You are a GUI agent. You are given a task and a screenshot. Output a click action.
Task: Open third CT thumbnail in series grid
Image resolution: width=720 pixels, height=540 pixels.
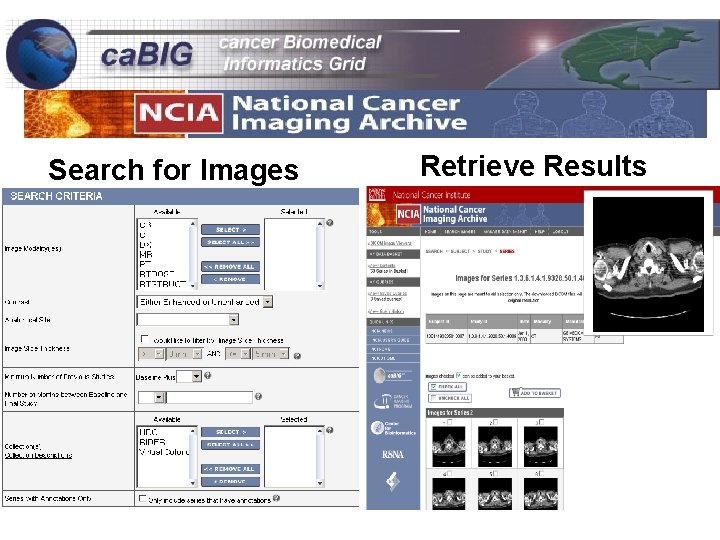click(540, 446)
